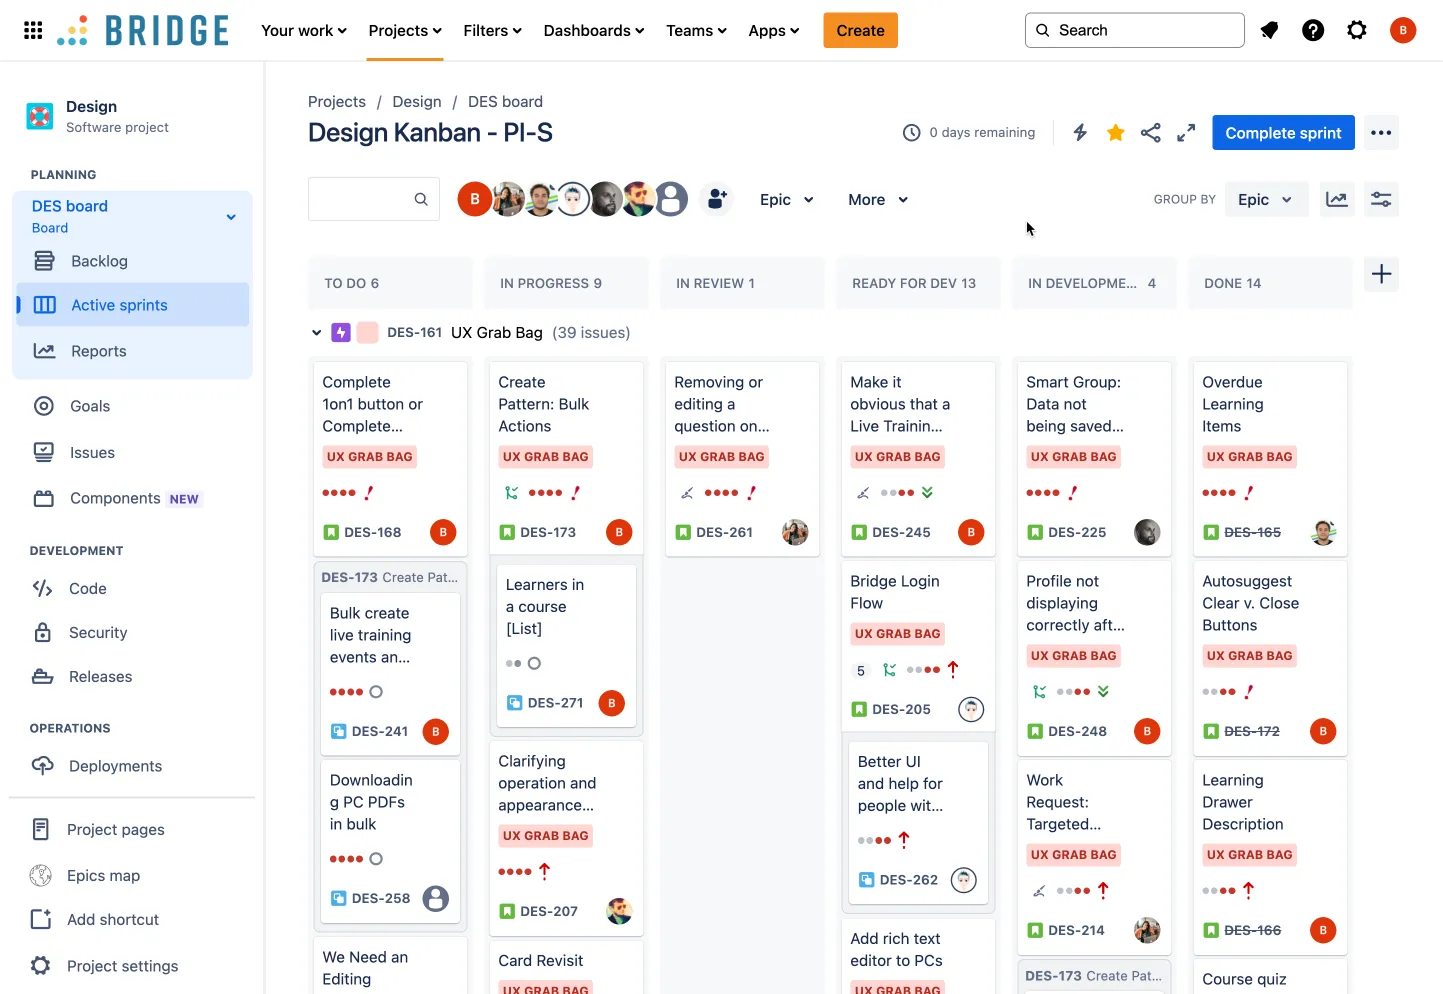Open Reports in the sidebar
The width and height of the screenshot is (1443, 994).
click(x=132, y=351)
